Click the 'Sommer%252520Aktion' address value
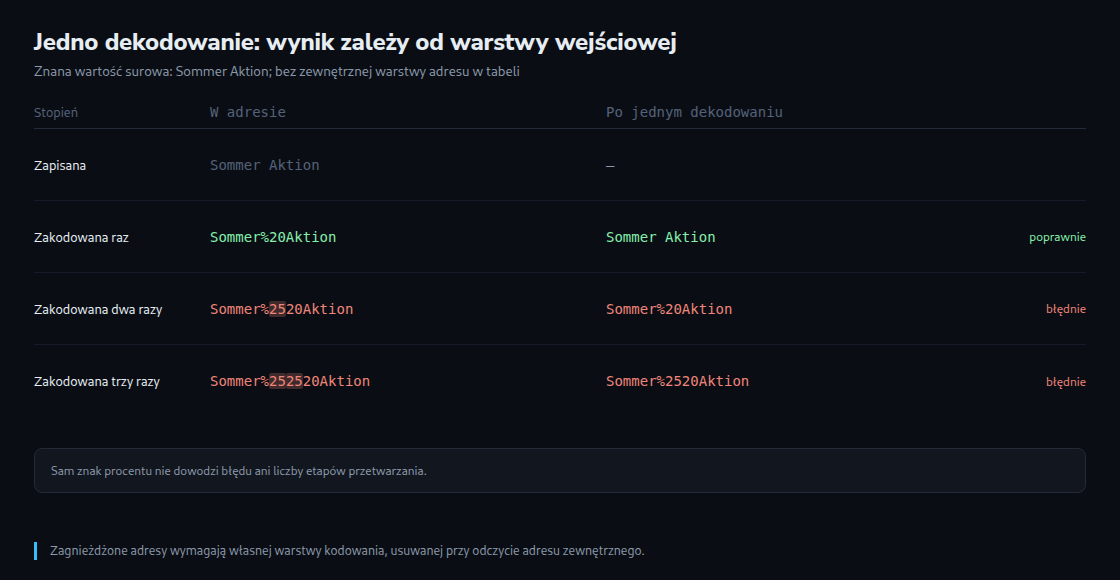The width and height of the screenshot is (1120, 580). (x=290, y=381)
